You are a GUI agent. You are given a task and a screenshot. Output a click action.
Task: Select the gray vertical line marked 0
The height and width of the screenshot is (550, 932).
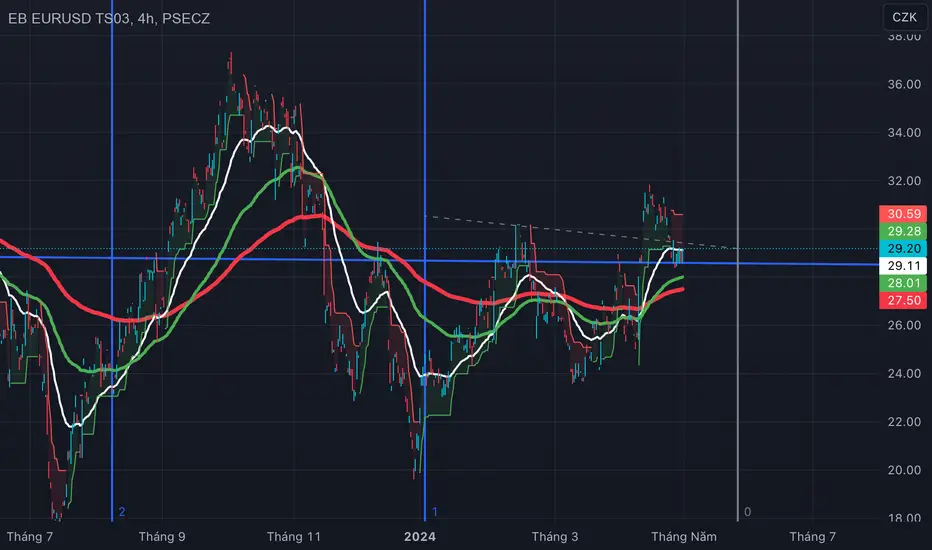coord(738,262)
